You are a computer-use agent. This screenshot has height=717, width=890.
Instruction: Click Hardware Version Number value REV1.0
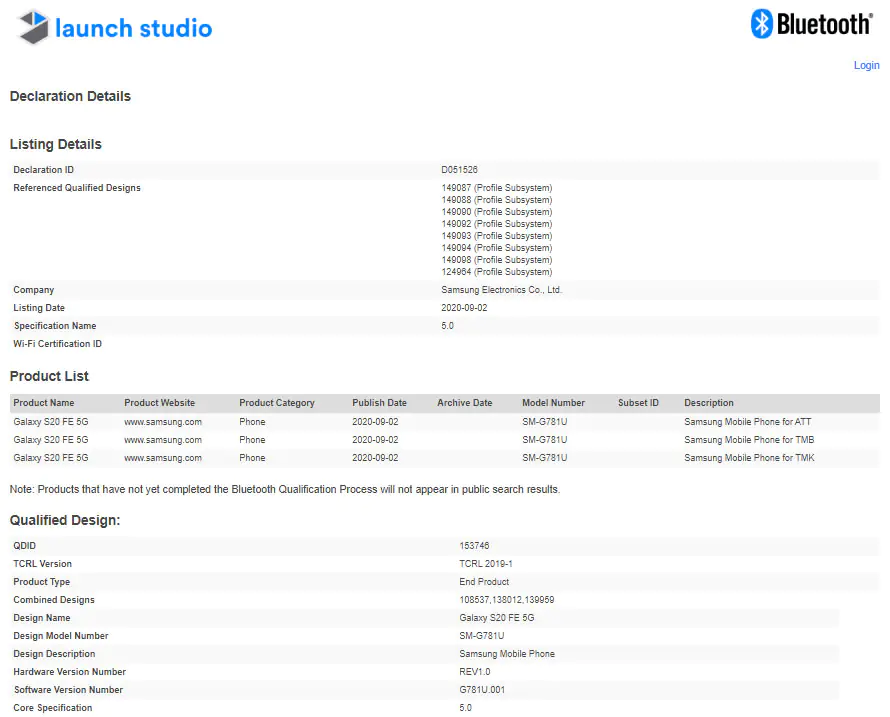click(x=475, y=672)
